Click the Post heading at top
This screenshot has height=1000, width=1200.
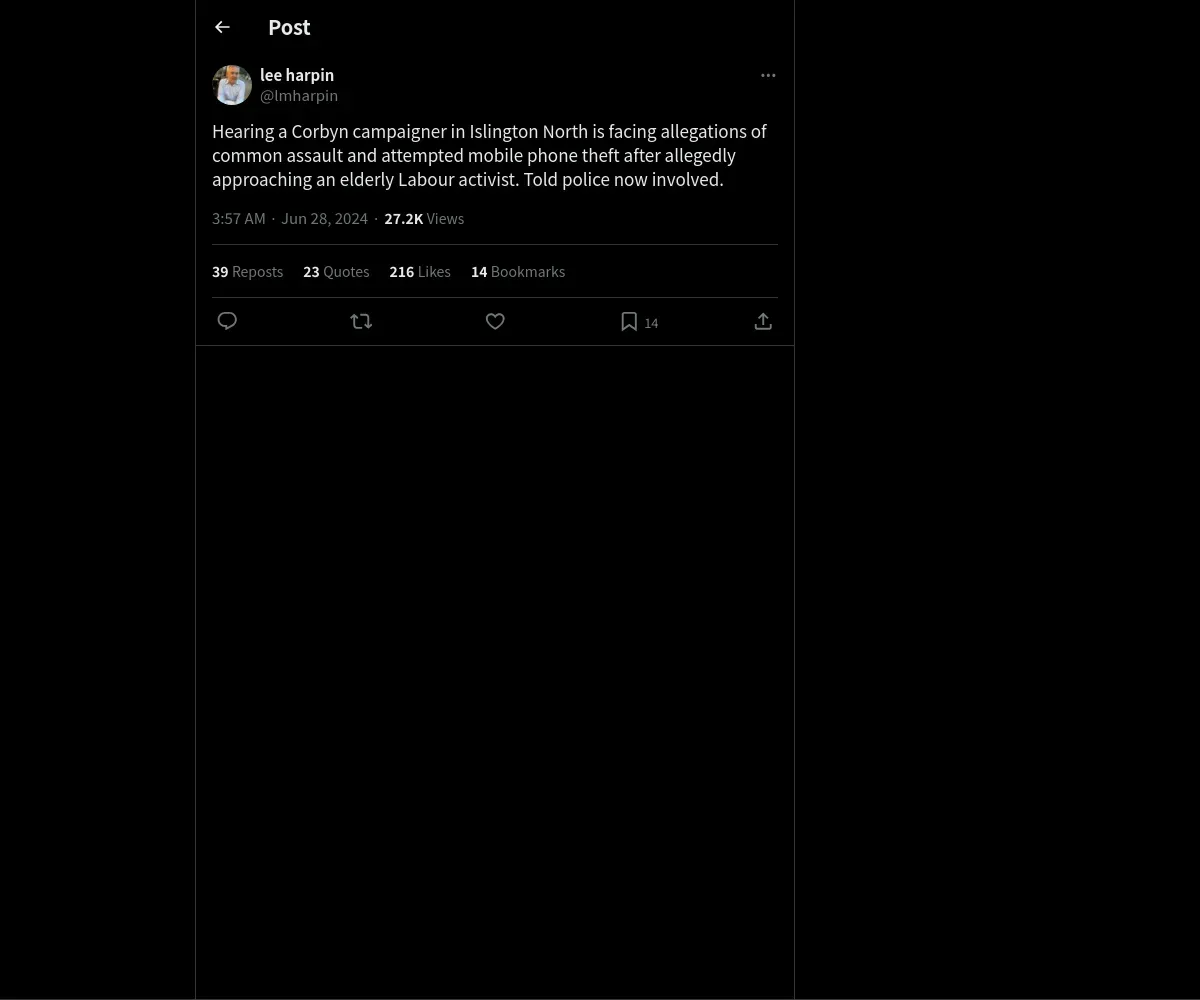coord(289,28)
